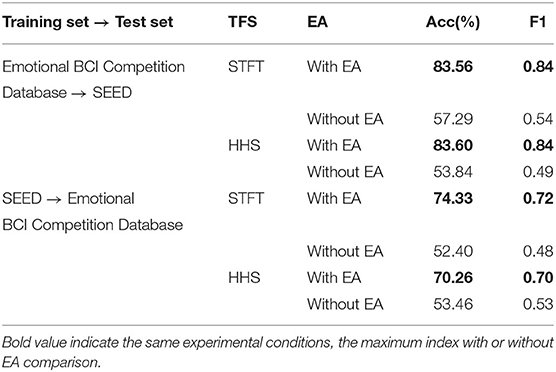Click the F1 score 0.53
This screenshot has height=372, width=556.
(x=538, y=304)
